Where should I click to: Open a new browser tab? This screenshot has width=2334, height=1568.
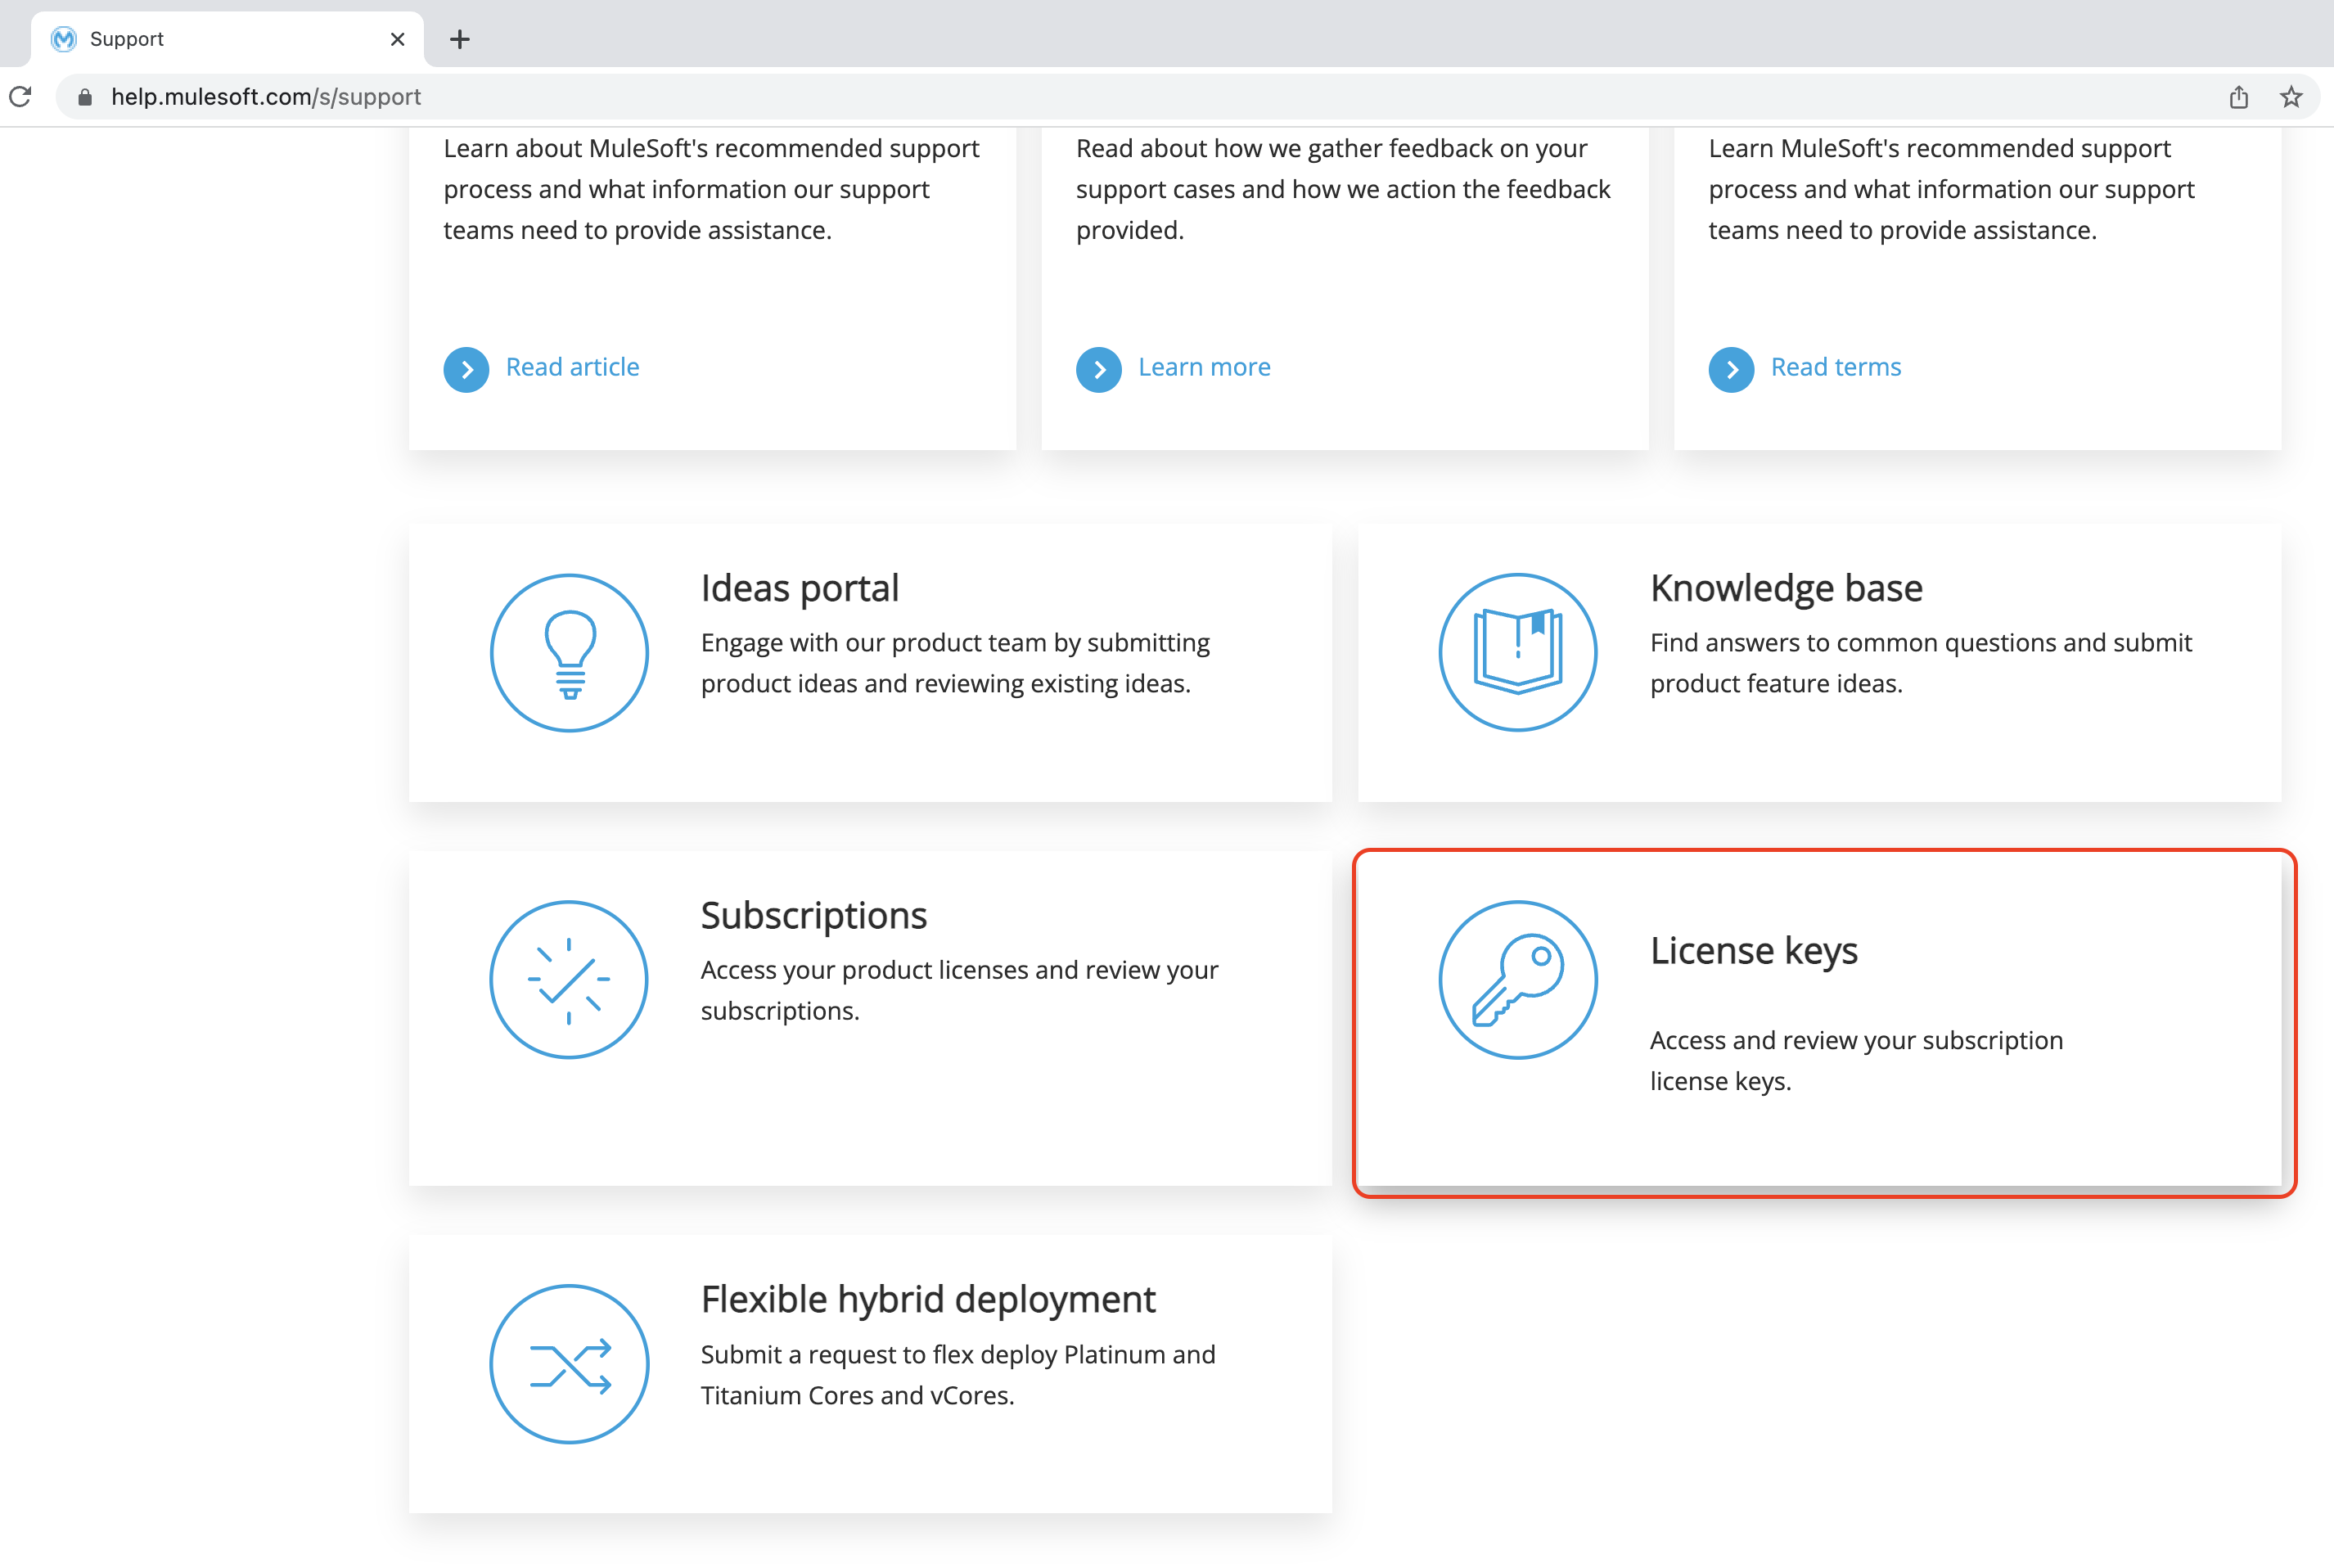pyautogui.click(x=460, y=39)
